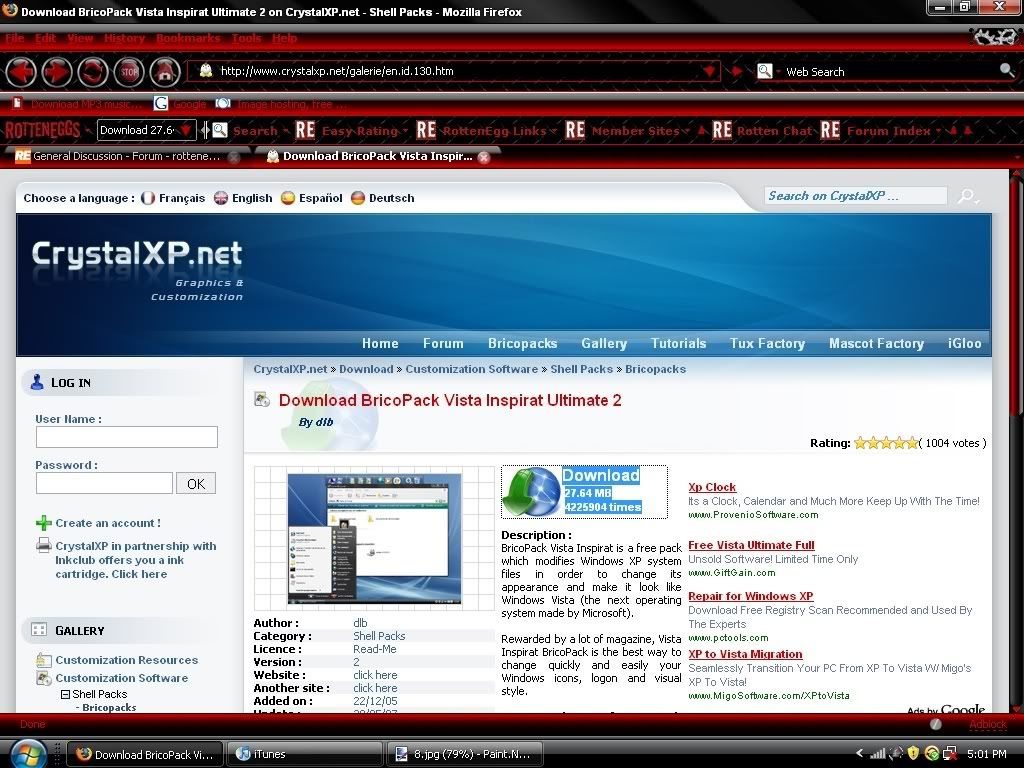Click the disconnected network computers tray icon
The height and width of the screenshot is (768, 1024).
pyautogui.click(x=950, y=754)
